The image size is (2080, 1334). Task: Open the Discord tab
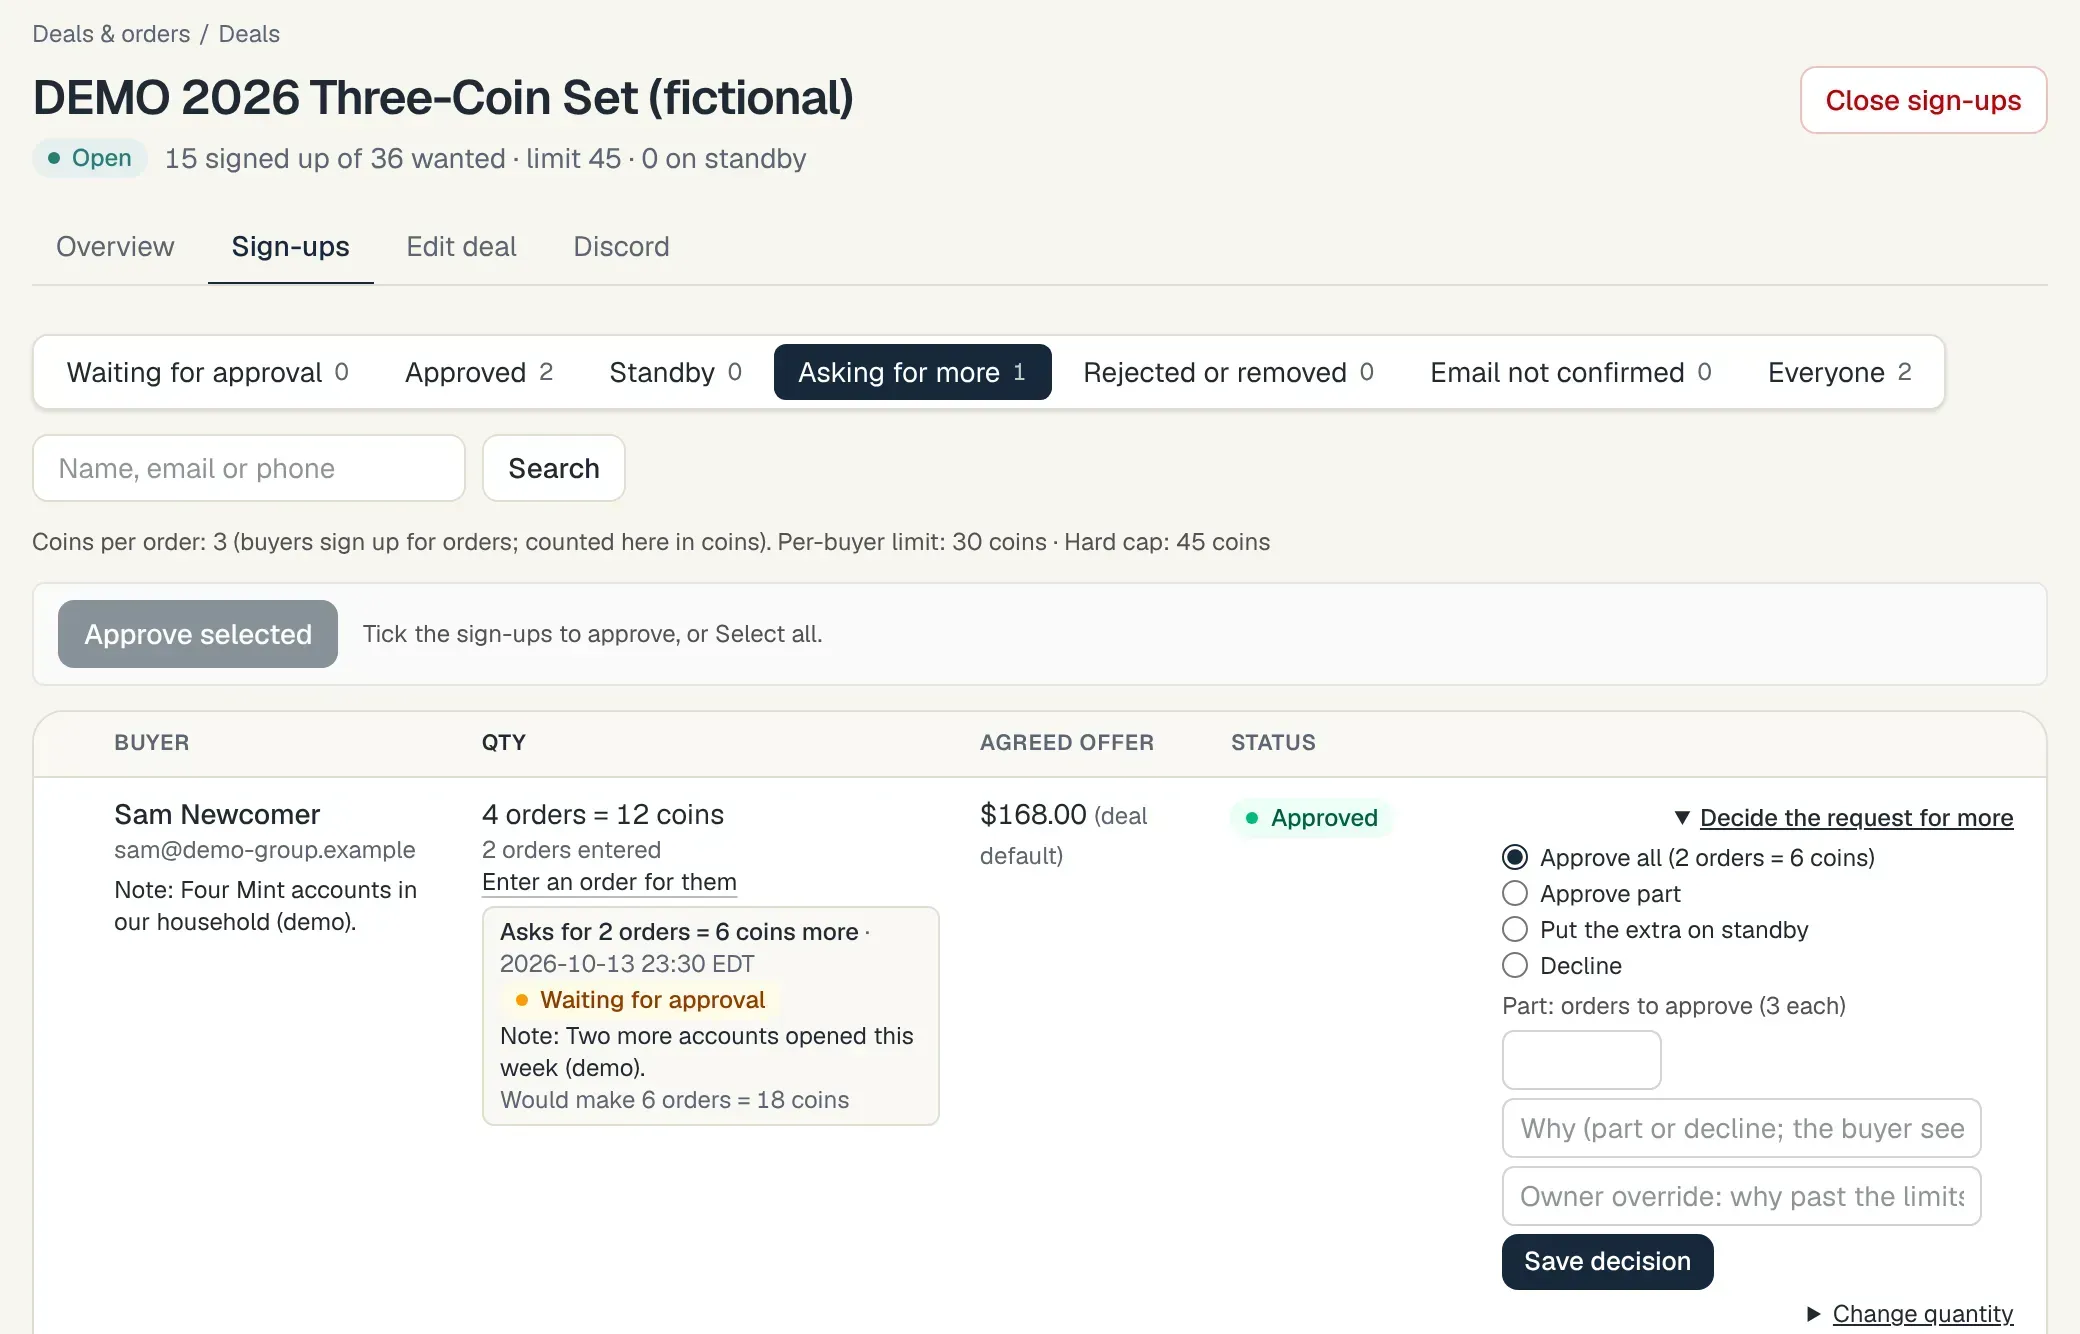(x=621, y=246)
